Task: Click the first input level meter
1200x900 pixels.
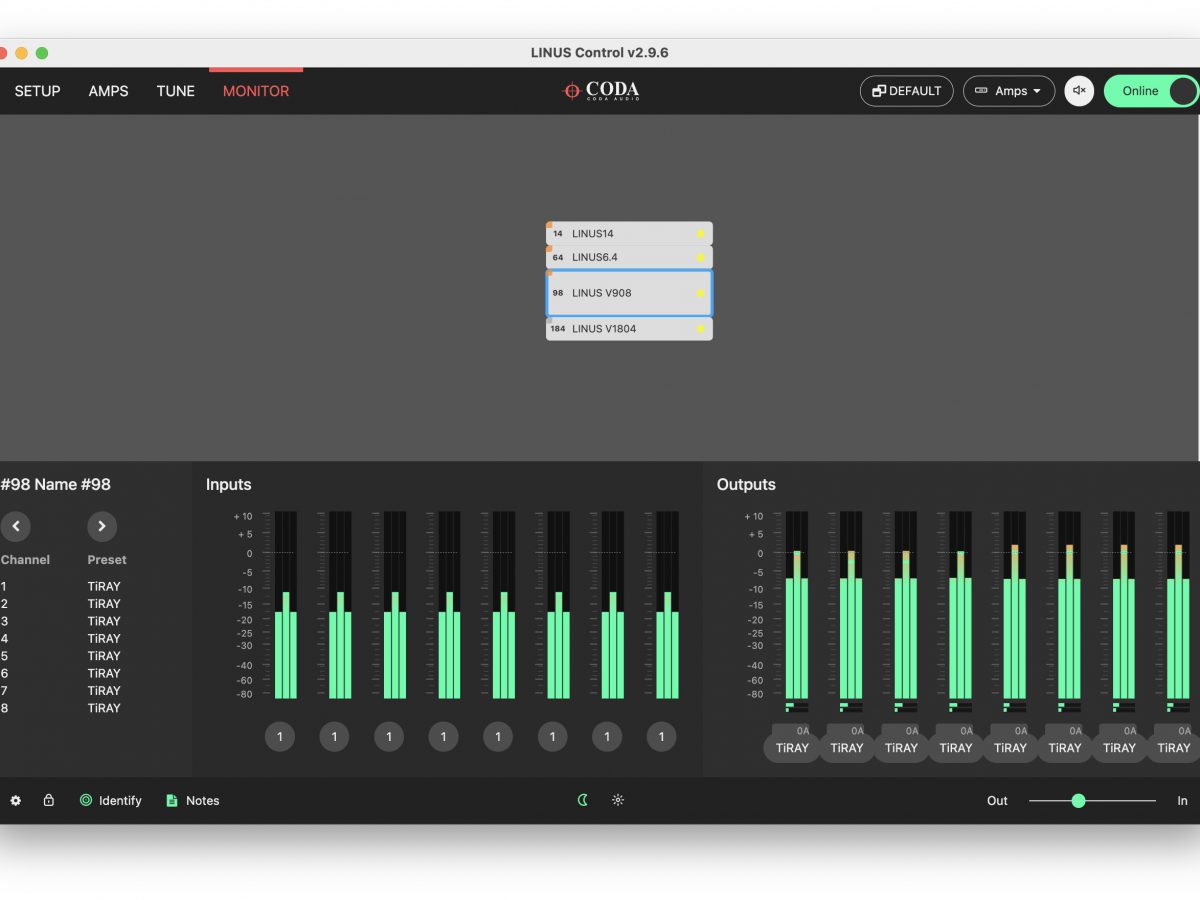Action: point(285,605)
